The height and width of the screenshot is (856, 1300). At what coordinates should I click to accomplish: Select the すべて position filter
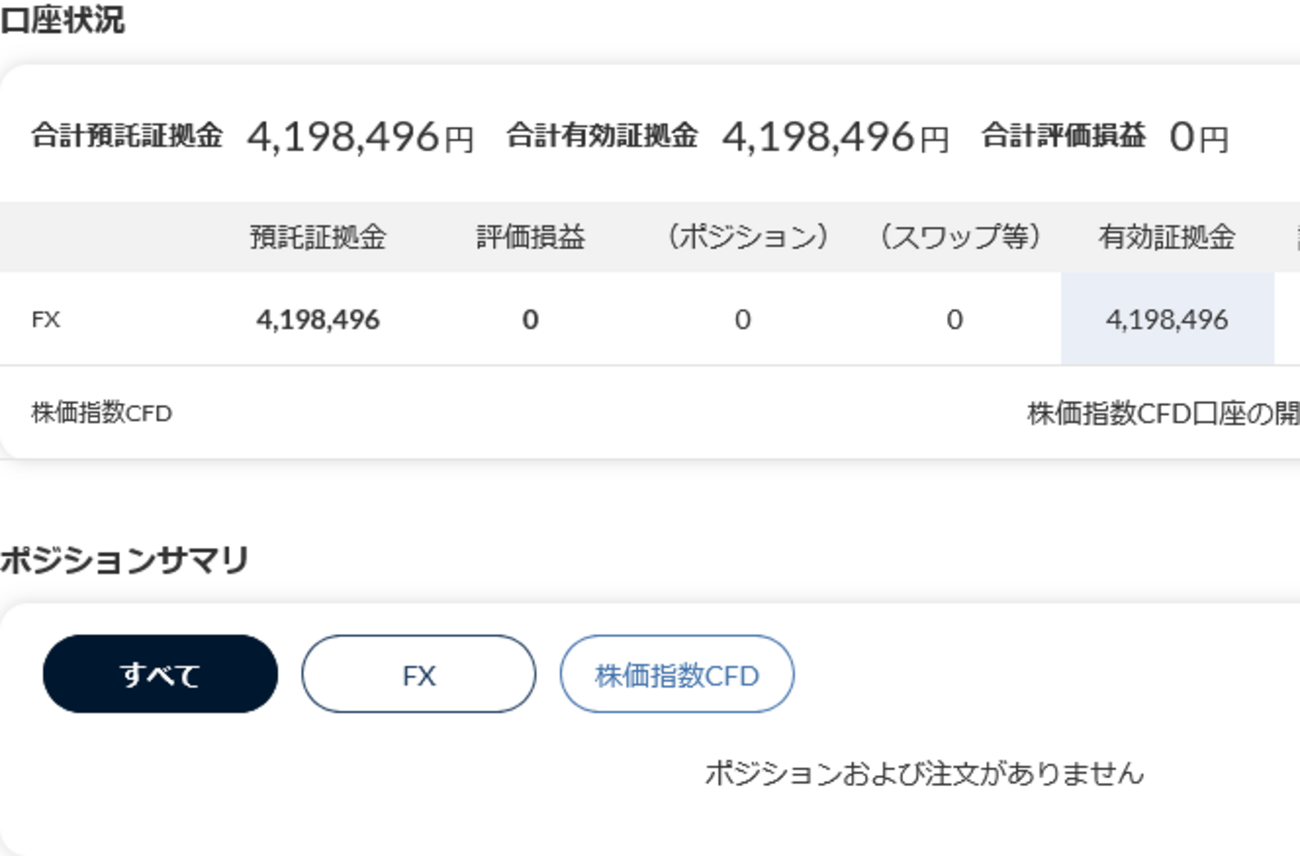[160, 674]
